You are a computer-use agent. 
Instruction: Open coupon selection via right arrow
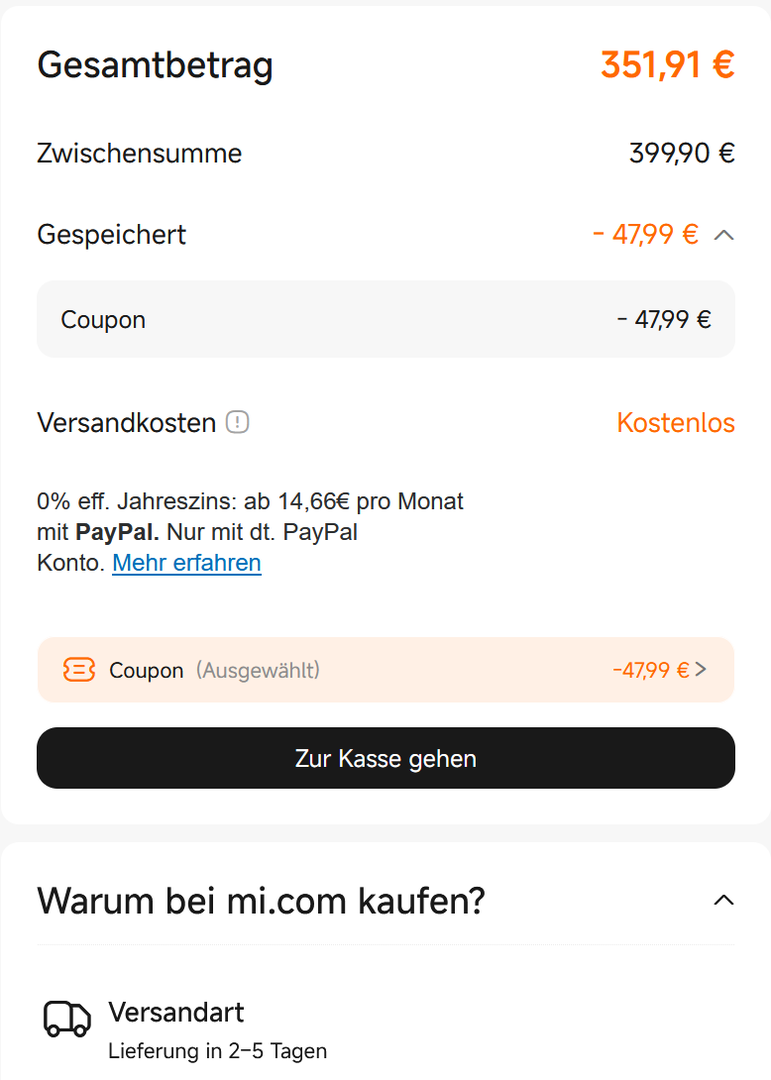point(701,670)
